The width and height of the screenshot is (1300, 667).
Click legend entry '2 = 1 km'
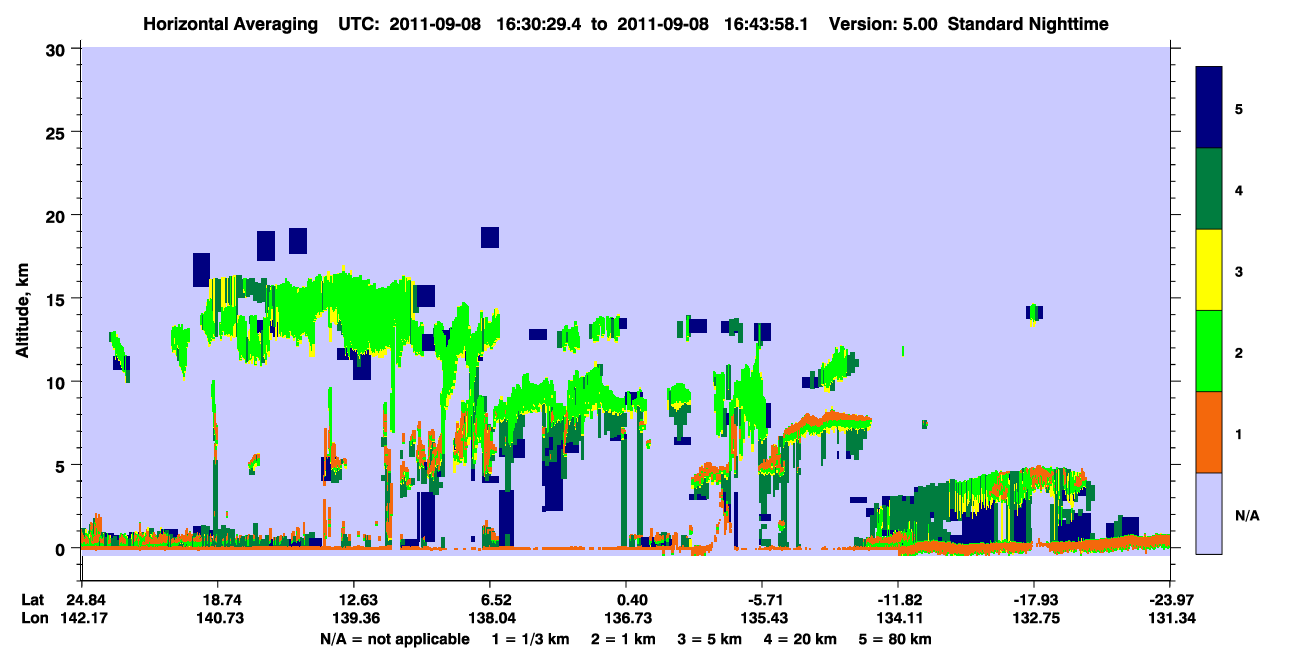(623, 639)
